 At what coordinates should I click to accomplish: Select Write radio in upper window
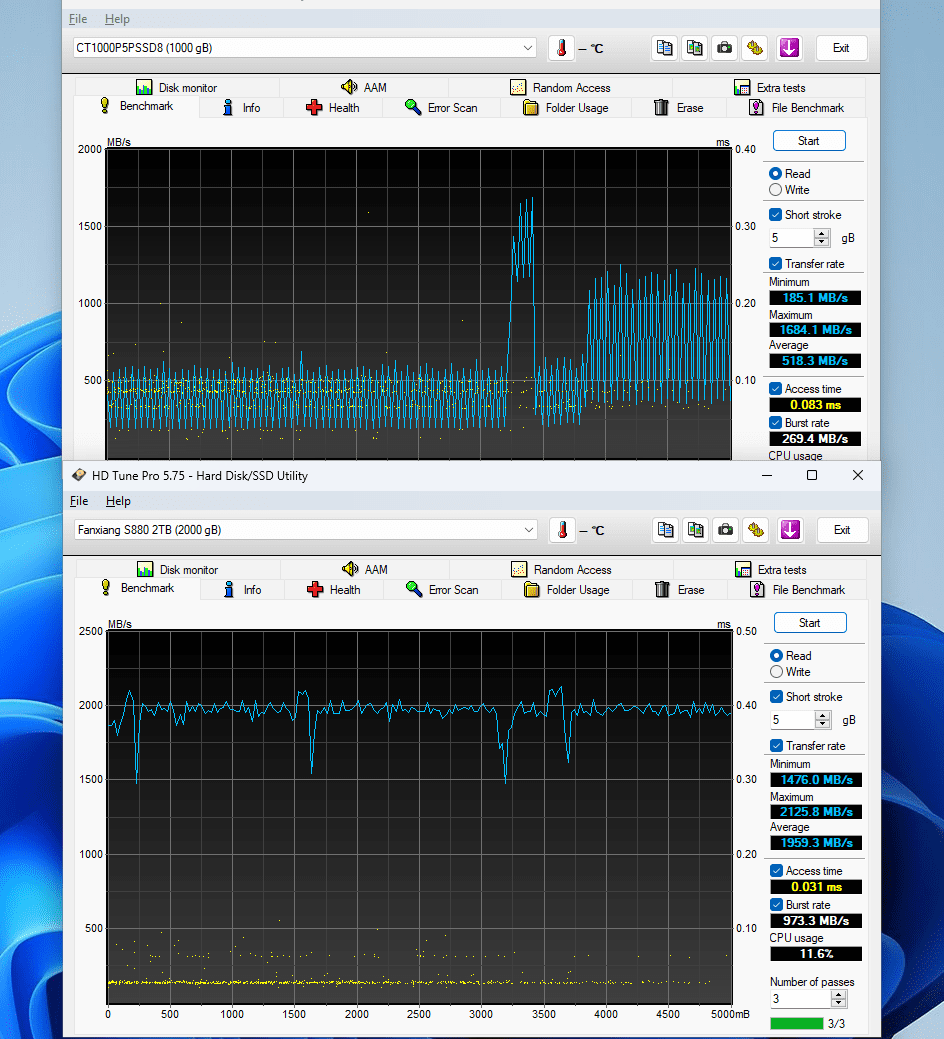click(x=775, y=190)
